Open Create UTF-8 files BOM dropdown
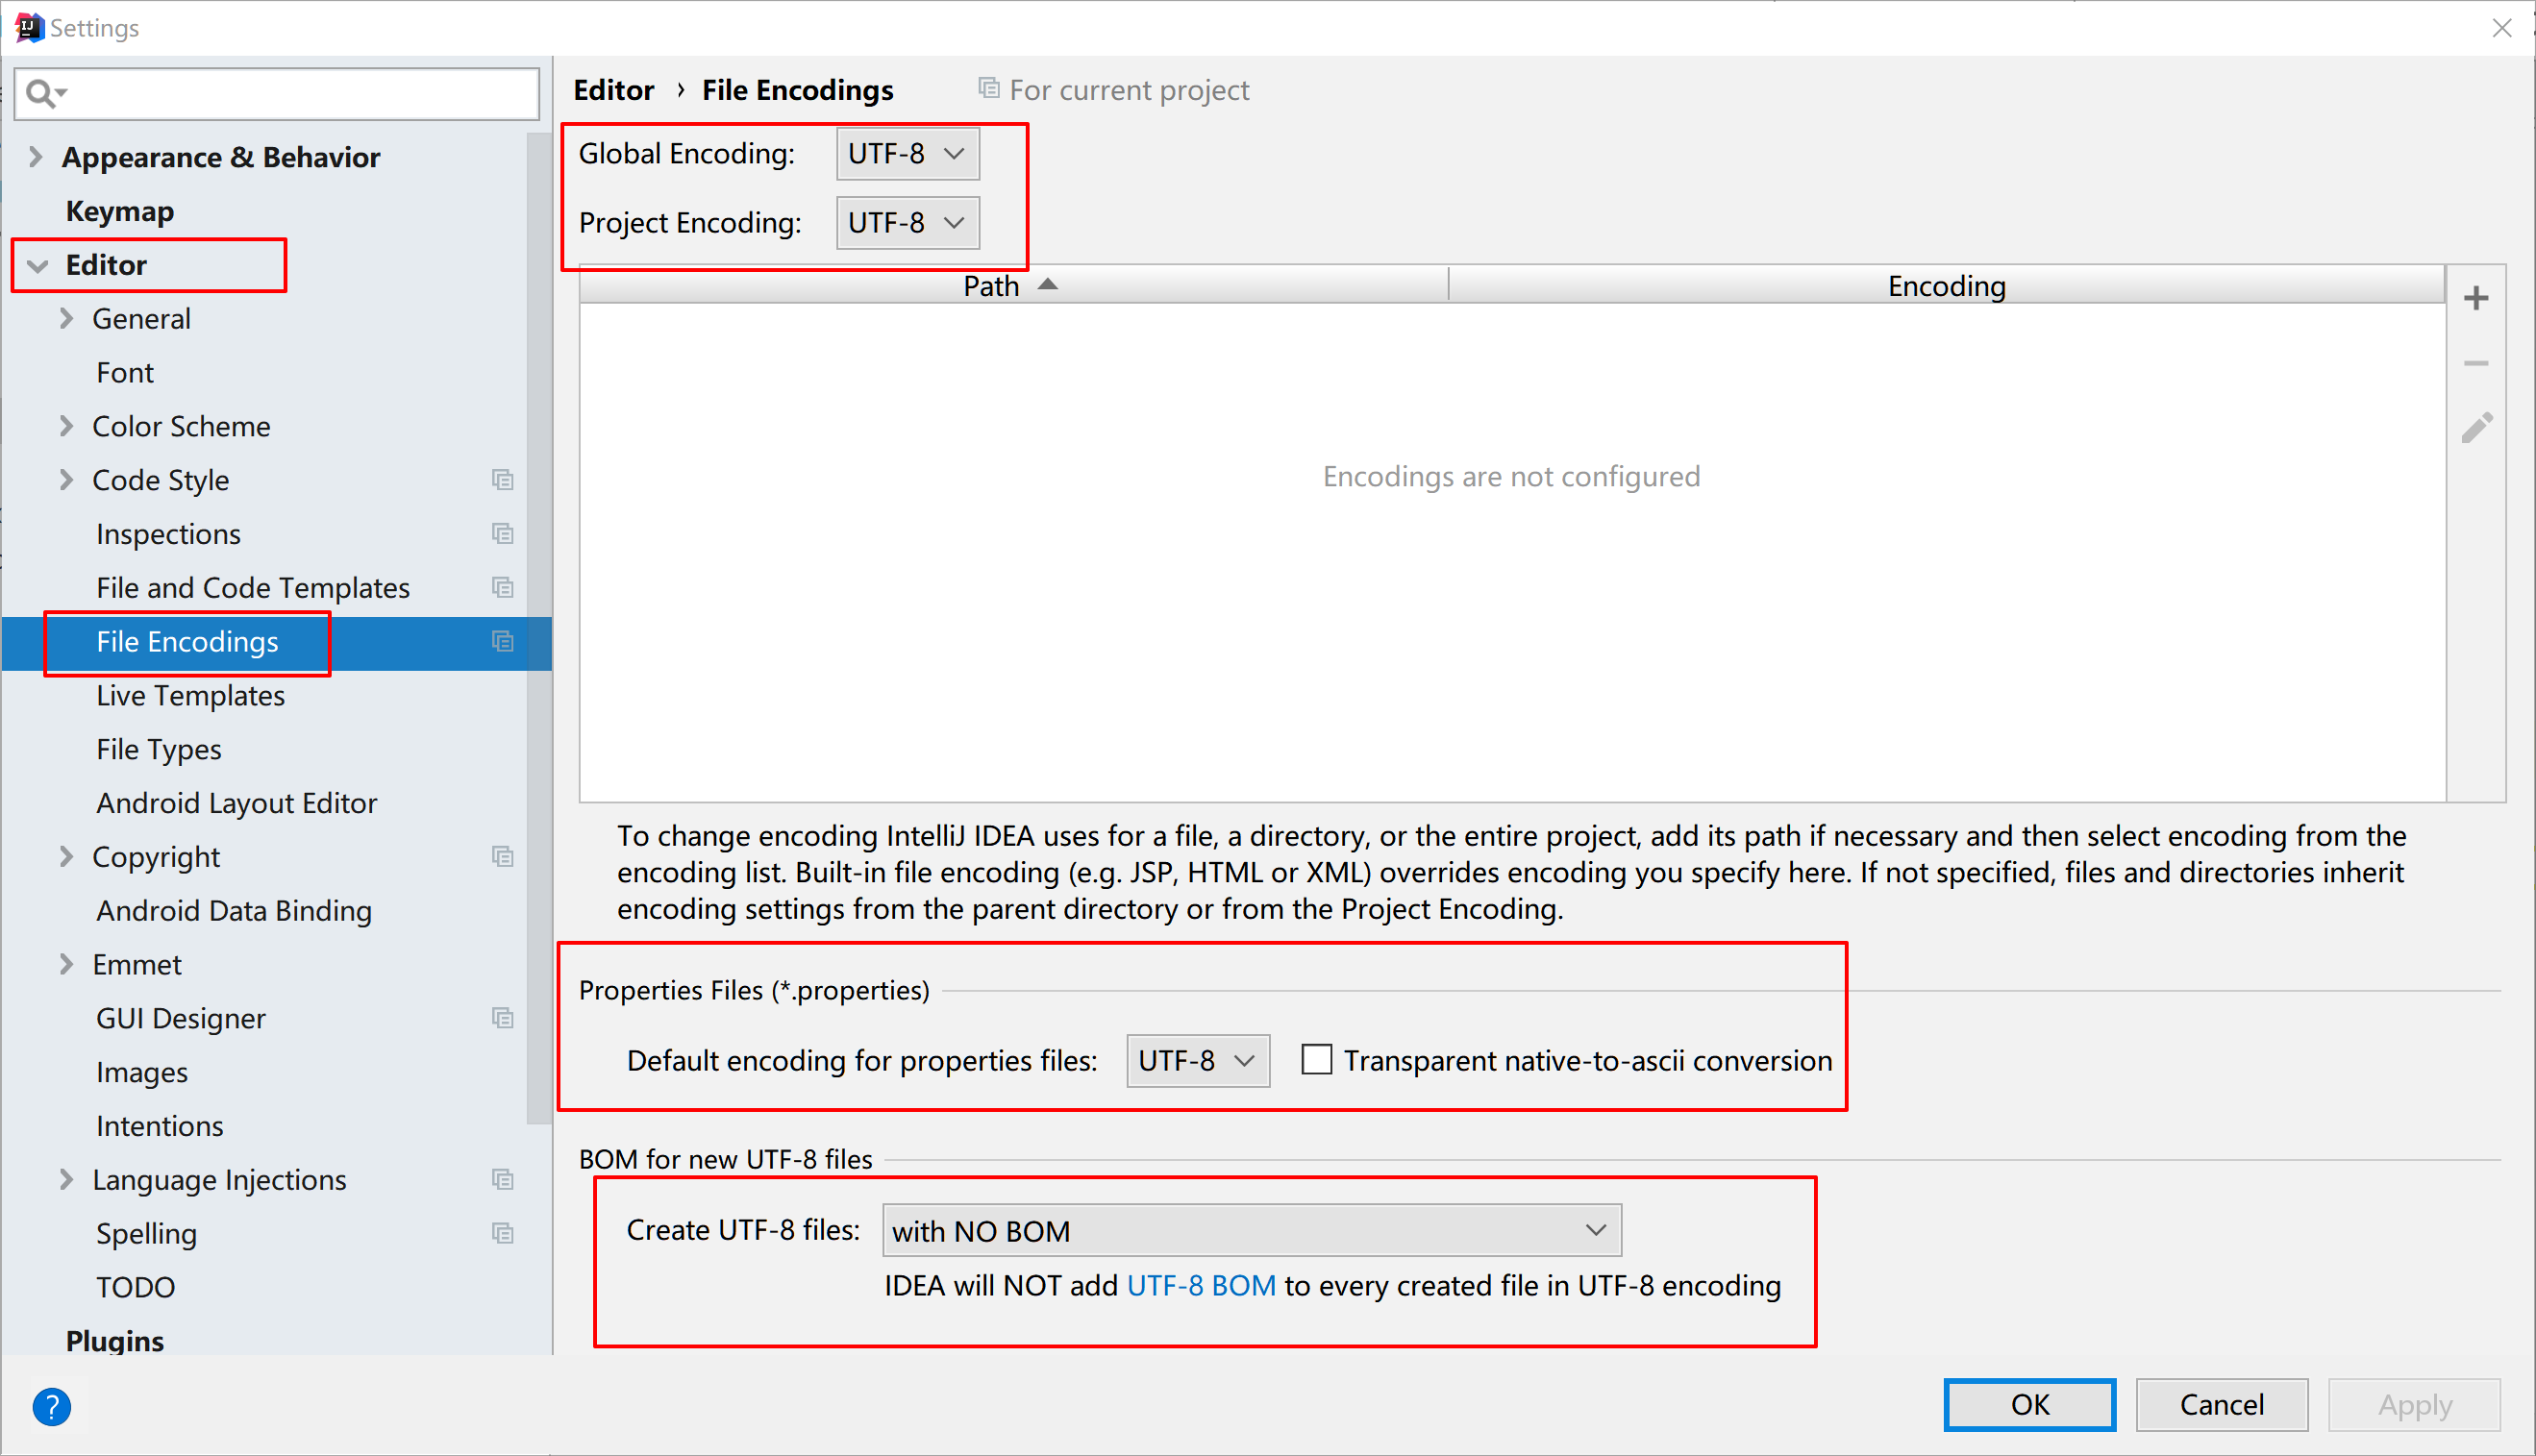The height and width of the screenshot is (1456, 2536). point(1251,1230)
